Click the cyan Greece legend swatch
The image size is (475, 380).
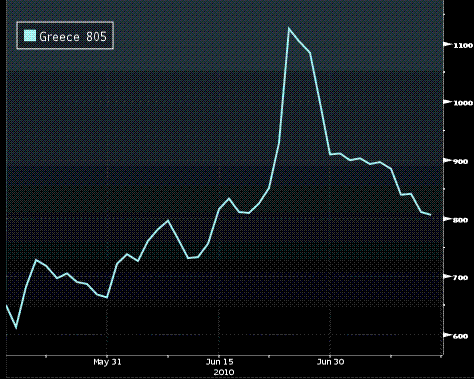(x=30, y=35)
